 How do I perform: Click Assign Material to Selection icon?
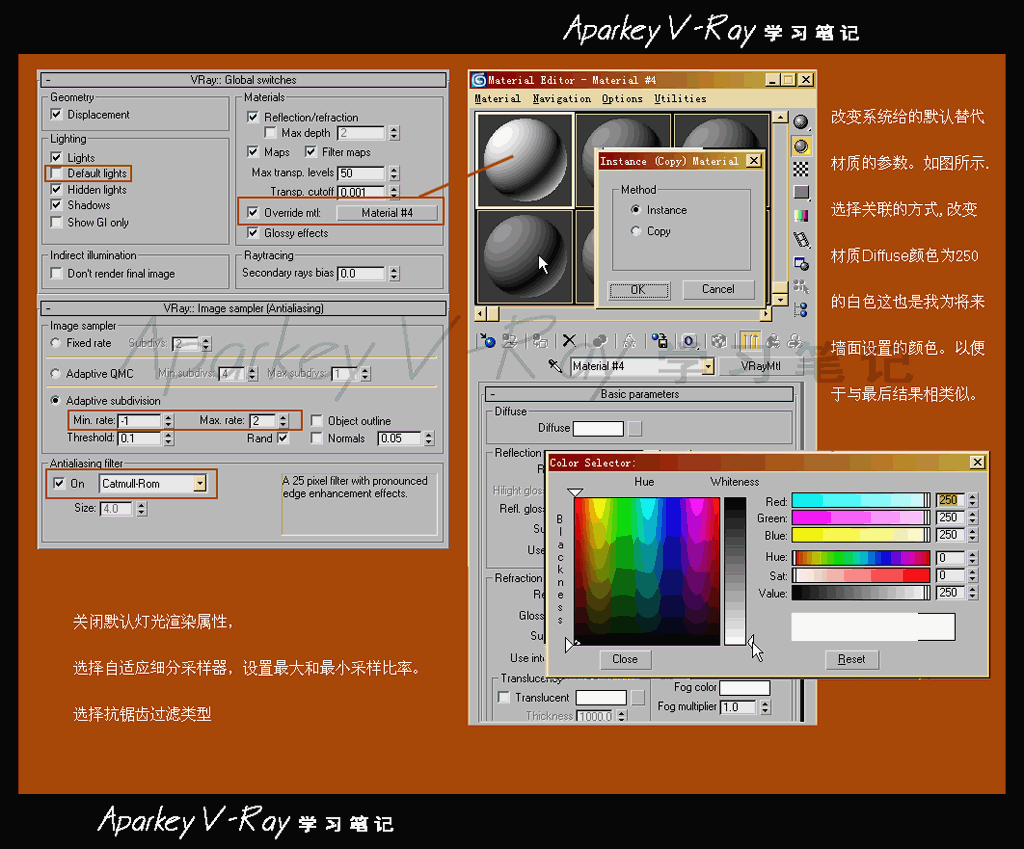(540, 340)
